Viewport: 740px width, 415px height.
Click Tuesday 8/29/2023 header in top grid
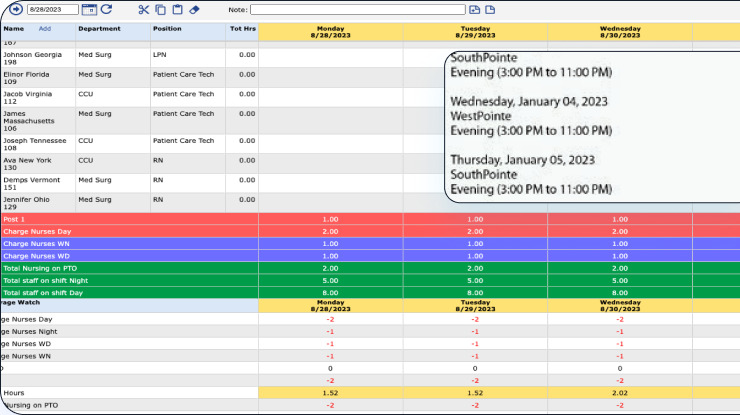click(475, 32)
